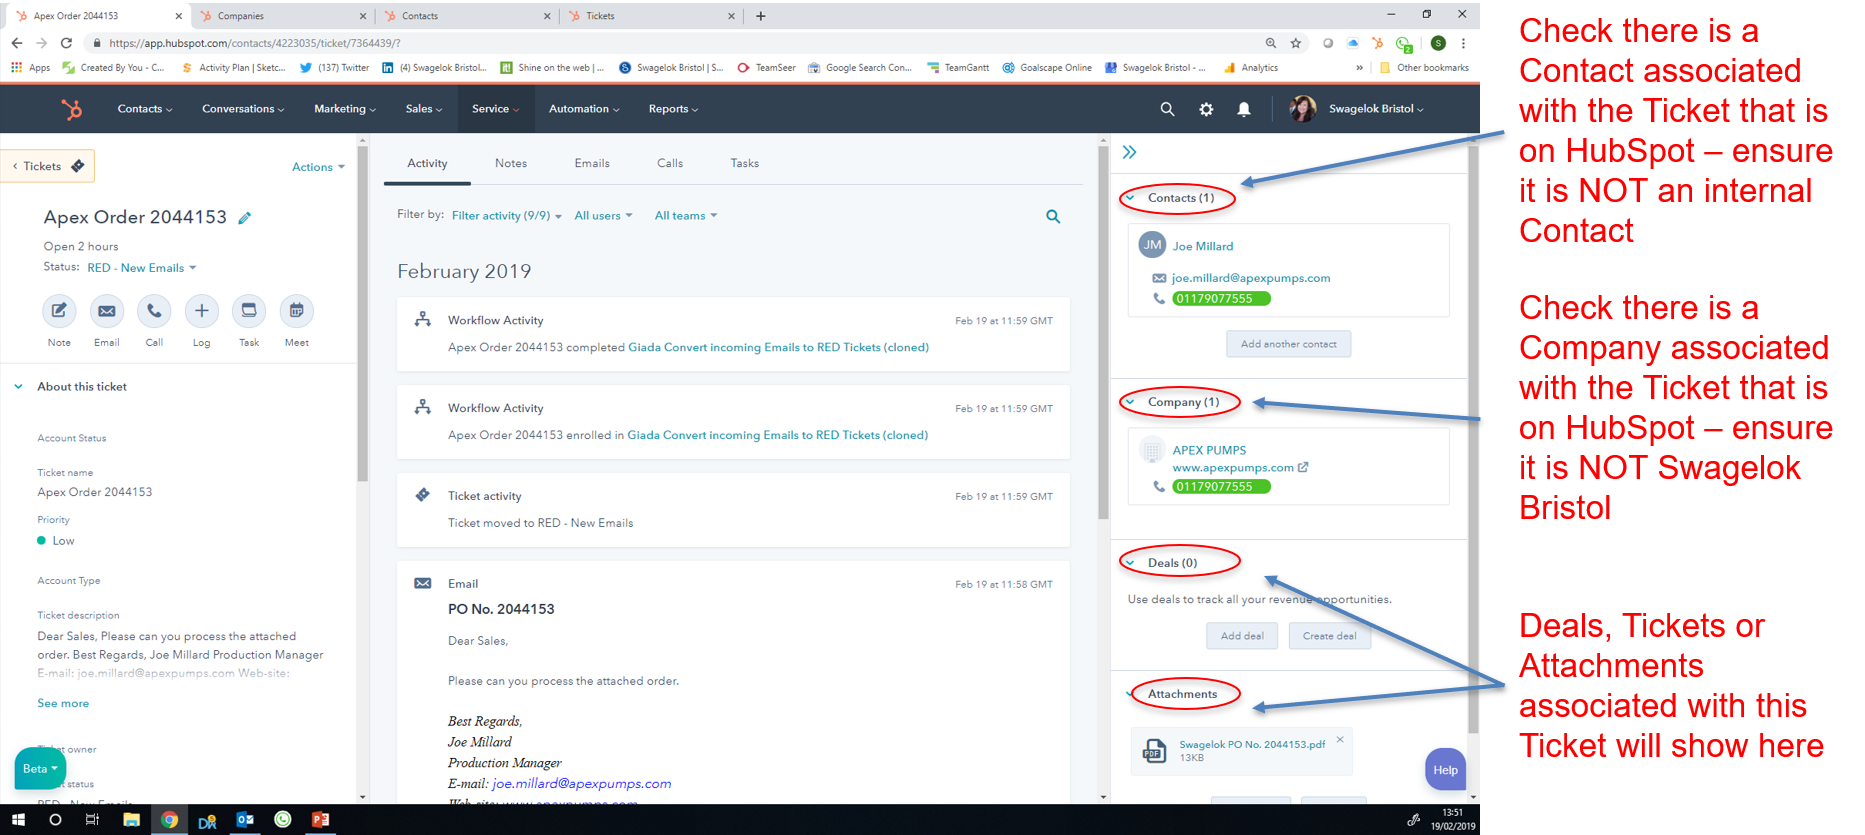Open the Actions dropdown

pyautogui.click(x=318, y=167)
